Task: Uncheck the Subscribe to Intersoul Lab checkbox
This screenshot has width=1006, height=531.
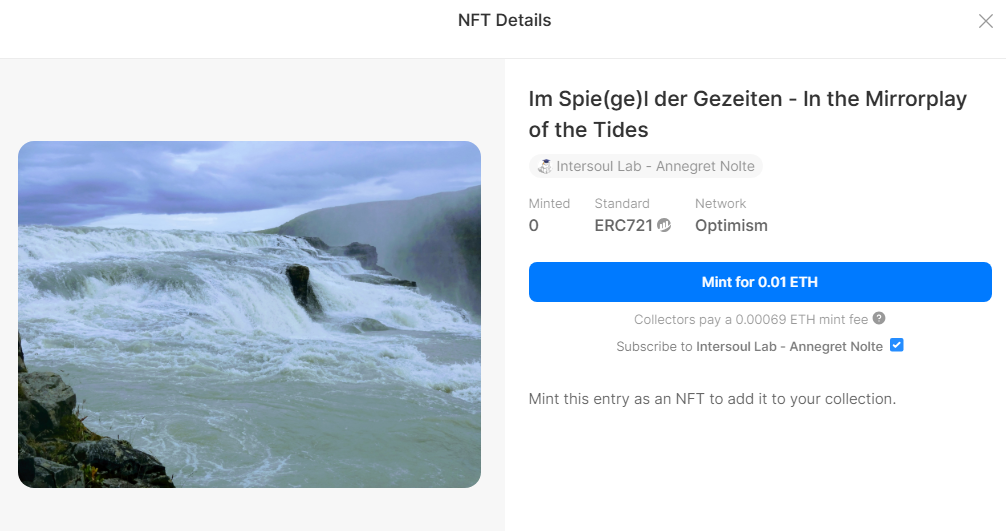Action: tap(897, 346)
